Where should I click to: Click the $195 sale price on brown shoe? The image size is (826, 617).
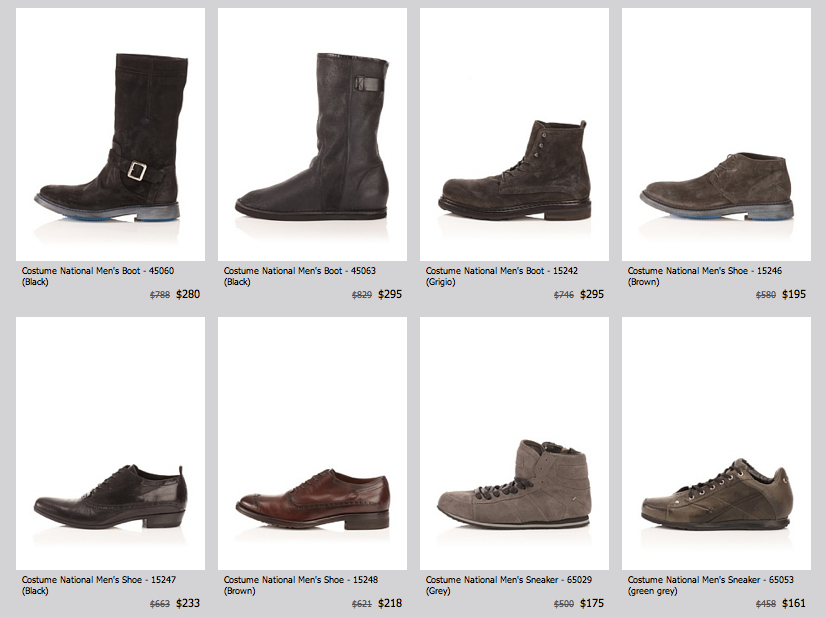[794, 295]
